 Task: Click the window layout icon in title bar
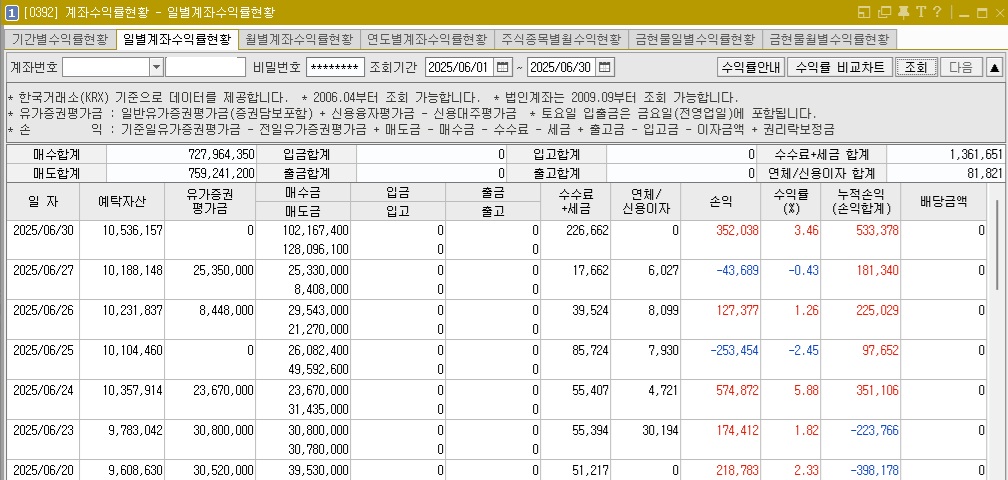864,12
